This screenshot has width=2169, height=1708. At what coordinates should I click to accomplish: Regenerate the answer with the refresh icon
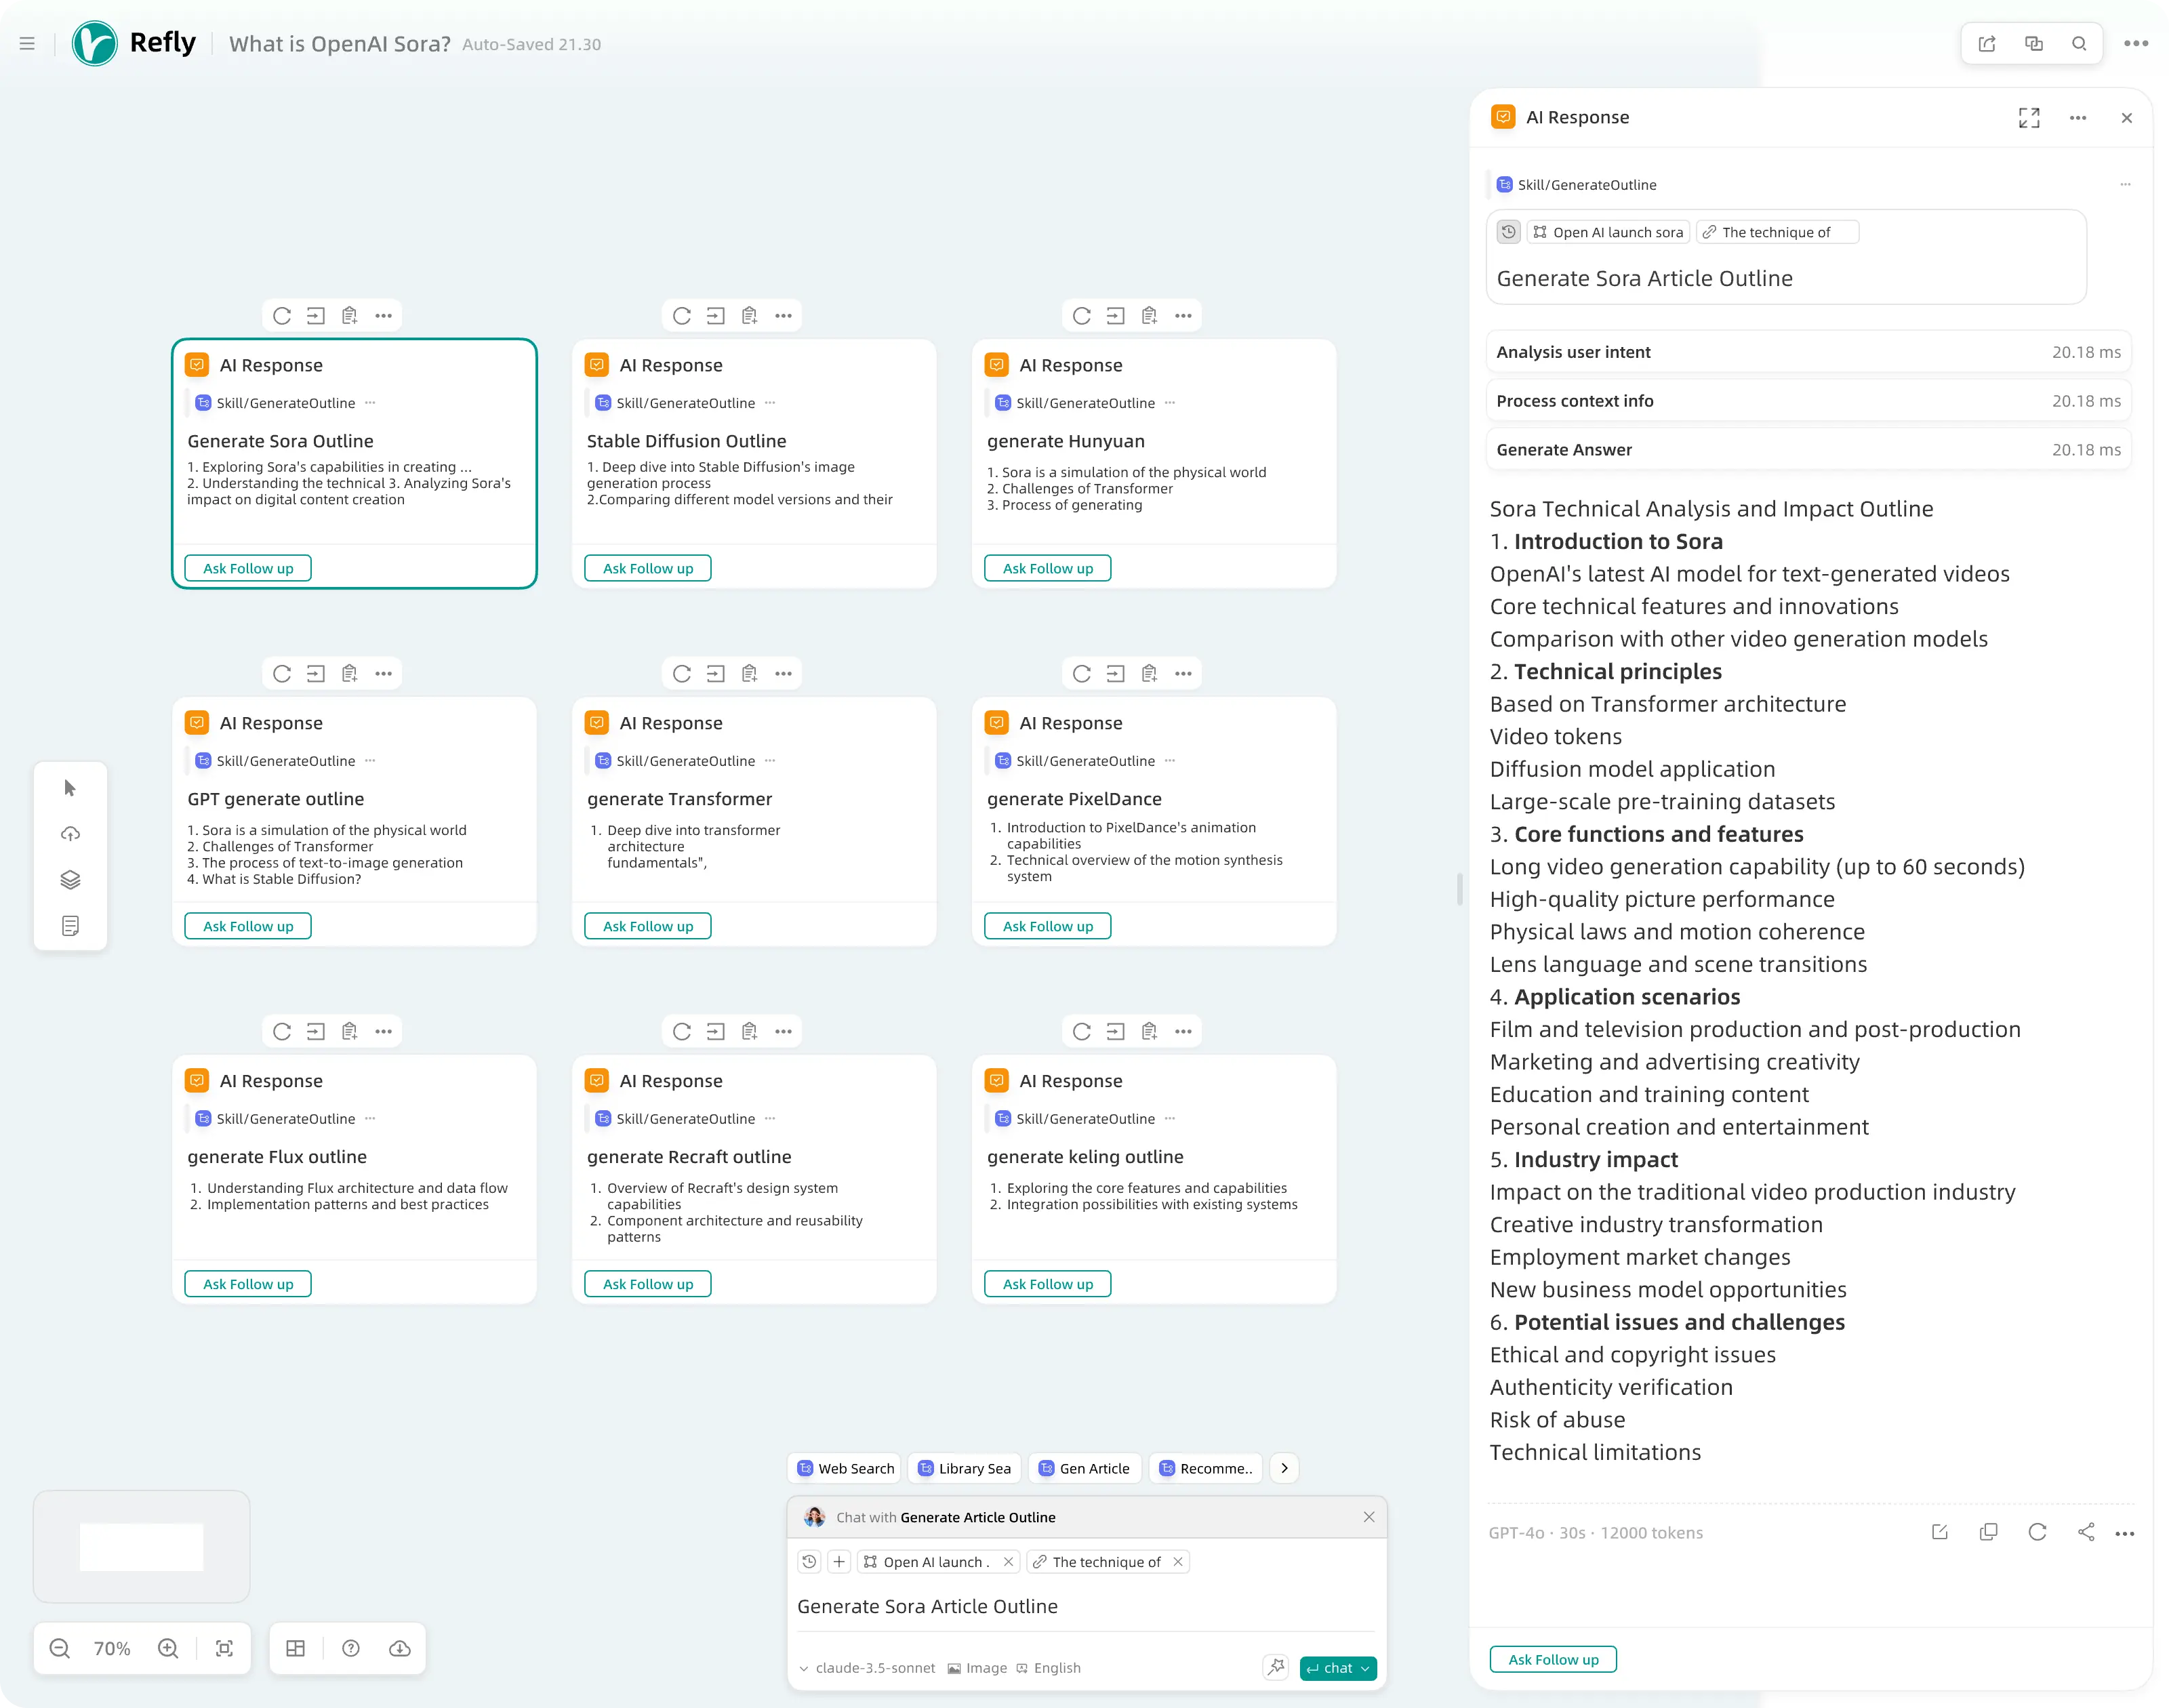tap(2037, 1531)
